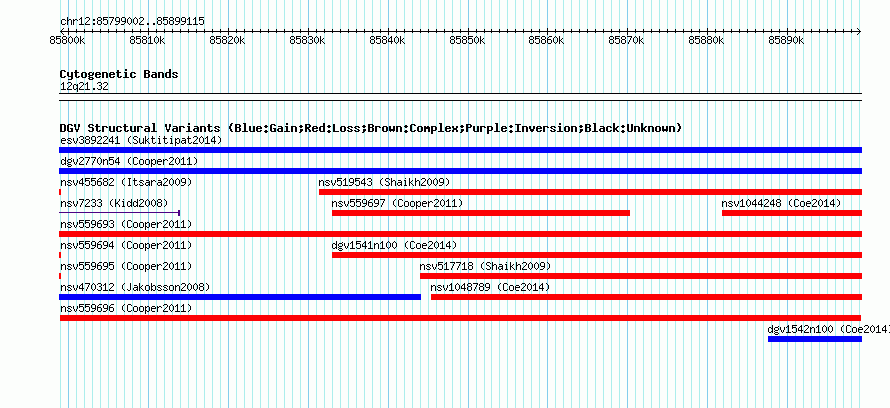
Task: Open nsv1048789 (Coe2014) label
Action: click(x=490, y=287)
